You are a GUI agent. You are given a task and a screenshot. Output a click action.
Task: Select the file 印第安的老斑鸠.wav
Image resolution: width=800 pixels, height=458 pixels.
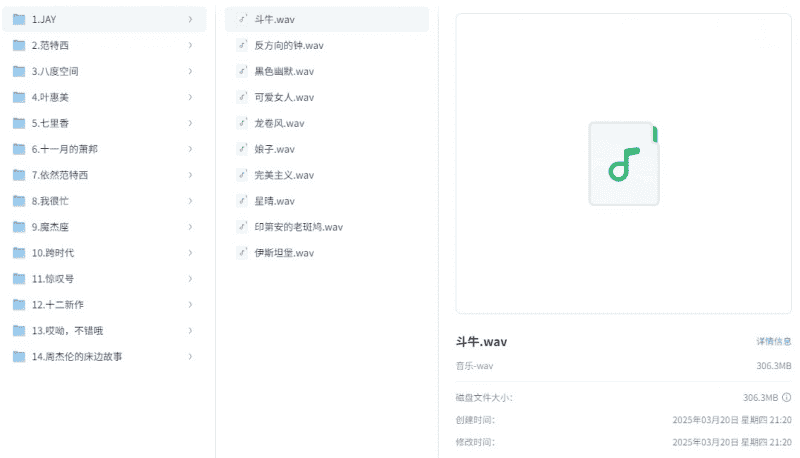point(298,227)
